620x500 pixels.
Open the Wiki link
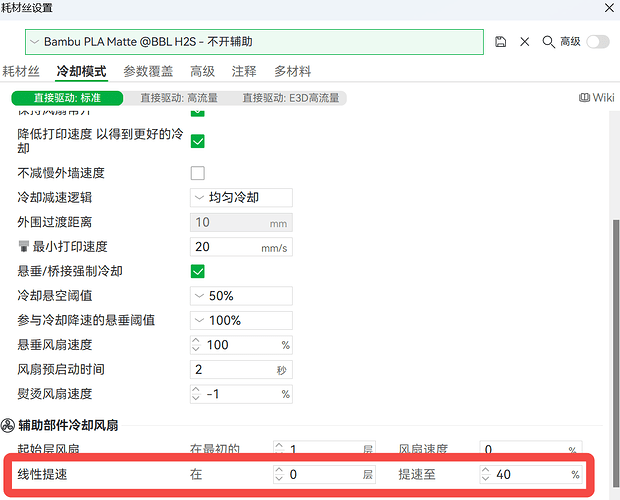[x=597, y=98]
